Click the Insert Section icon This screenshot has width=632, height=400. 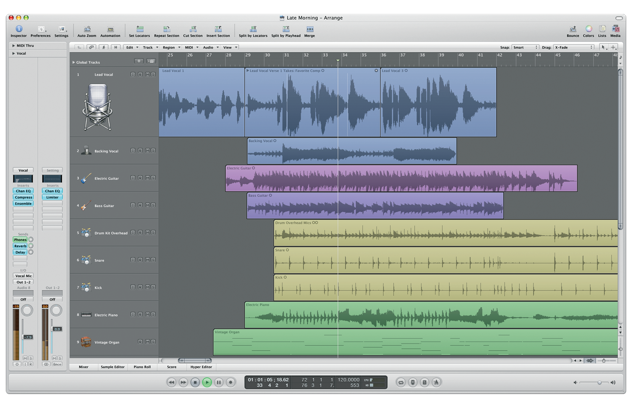(218, 29)
